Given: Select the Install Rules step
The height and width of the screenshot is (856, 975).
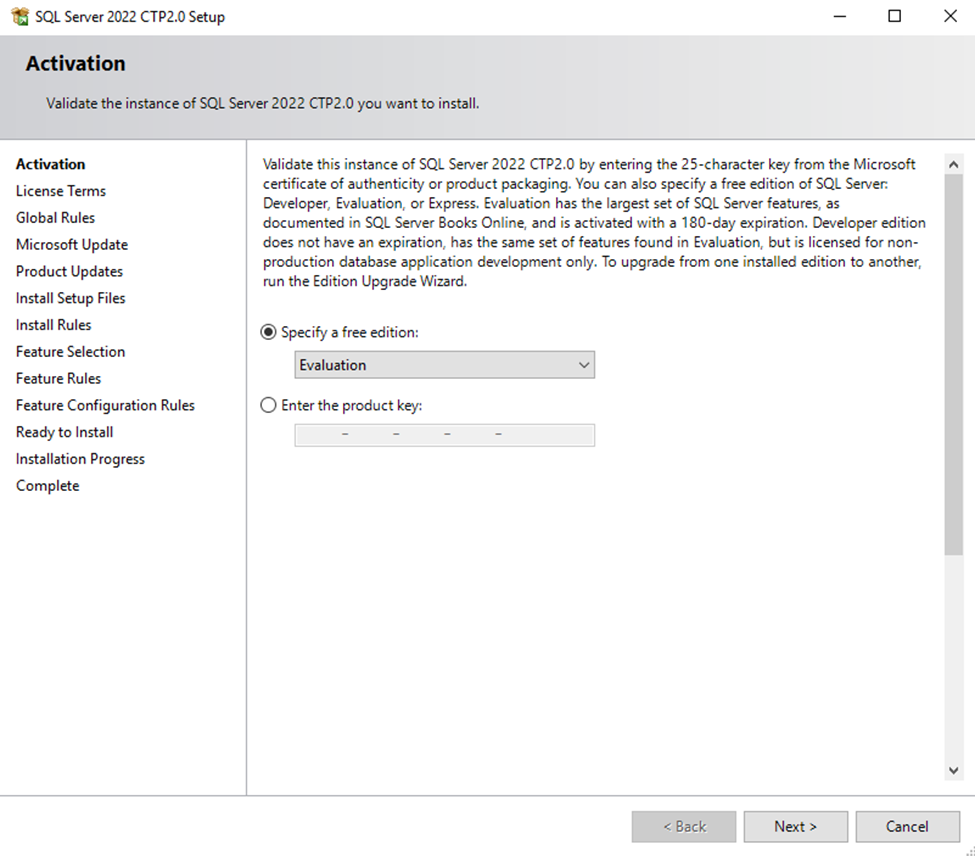Looking at the screenshot, I should point(53,324).
